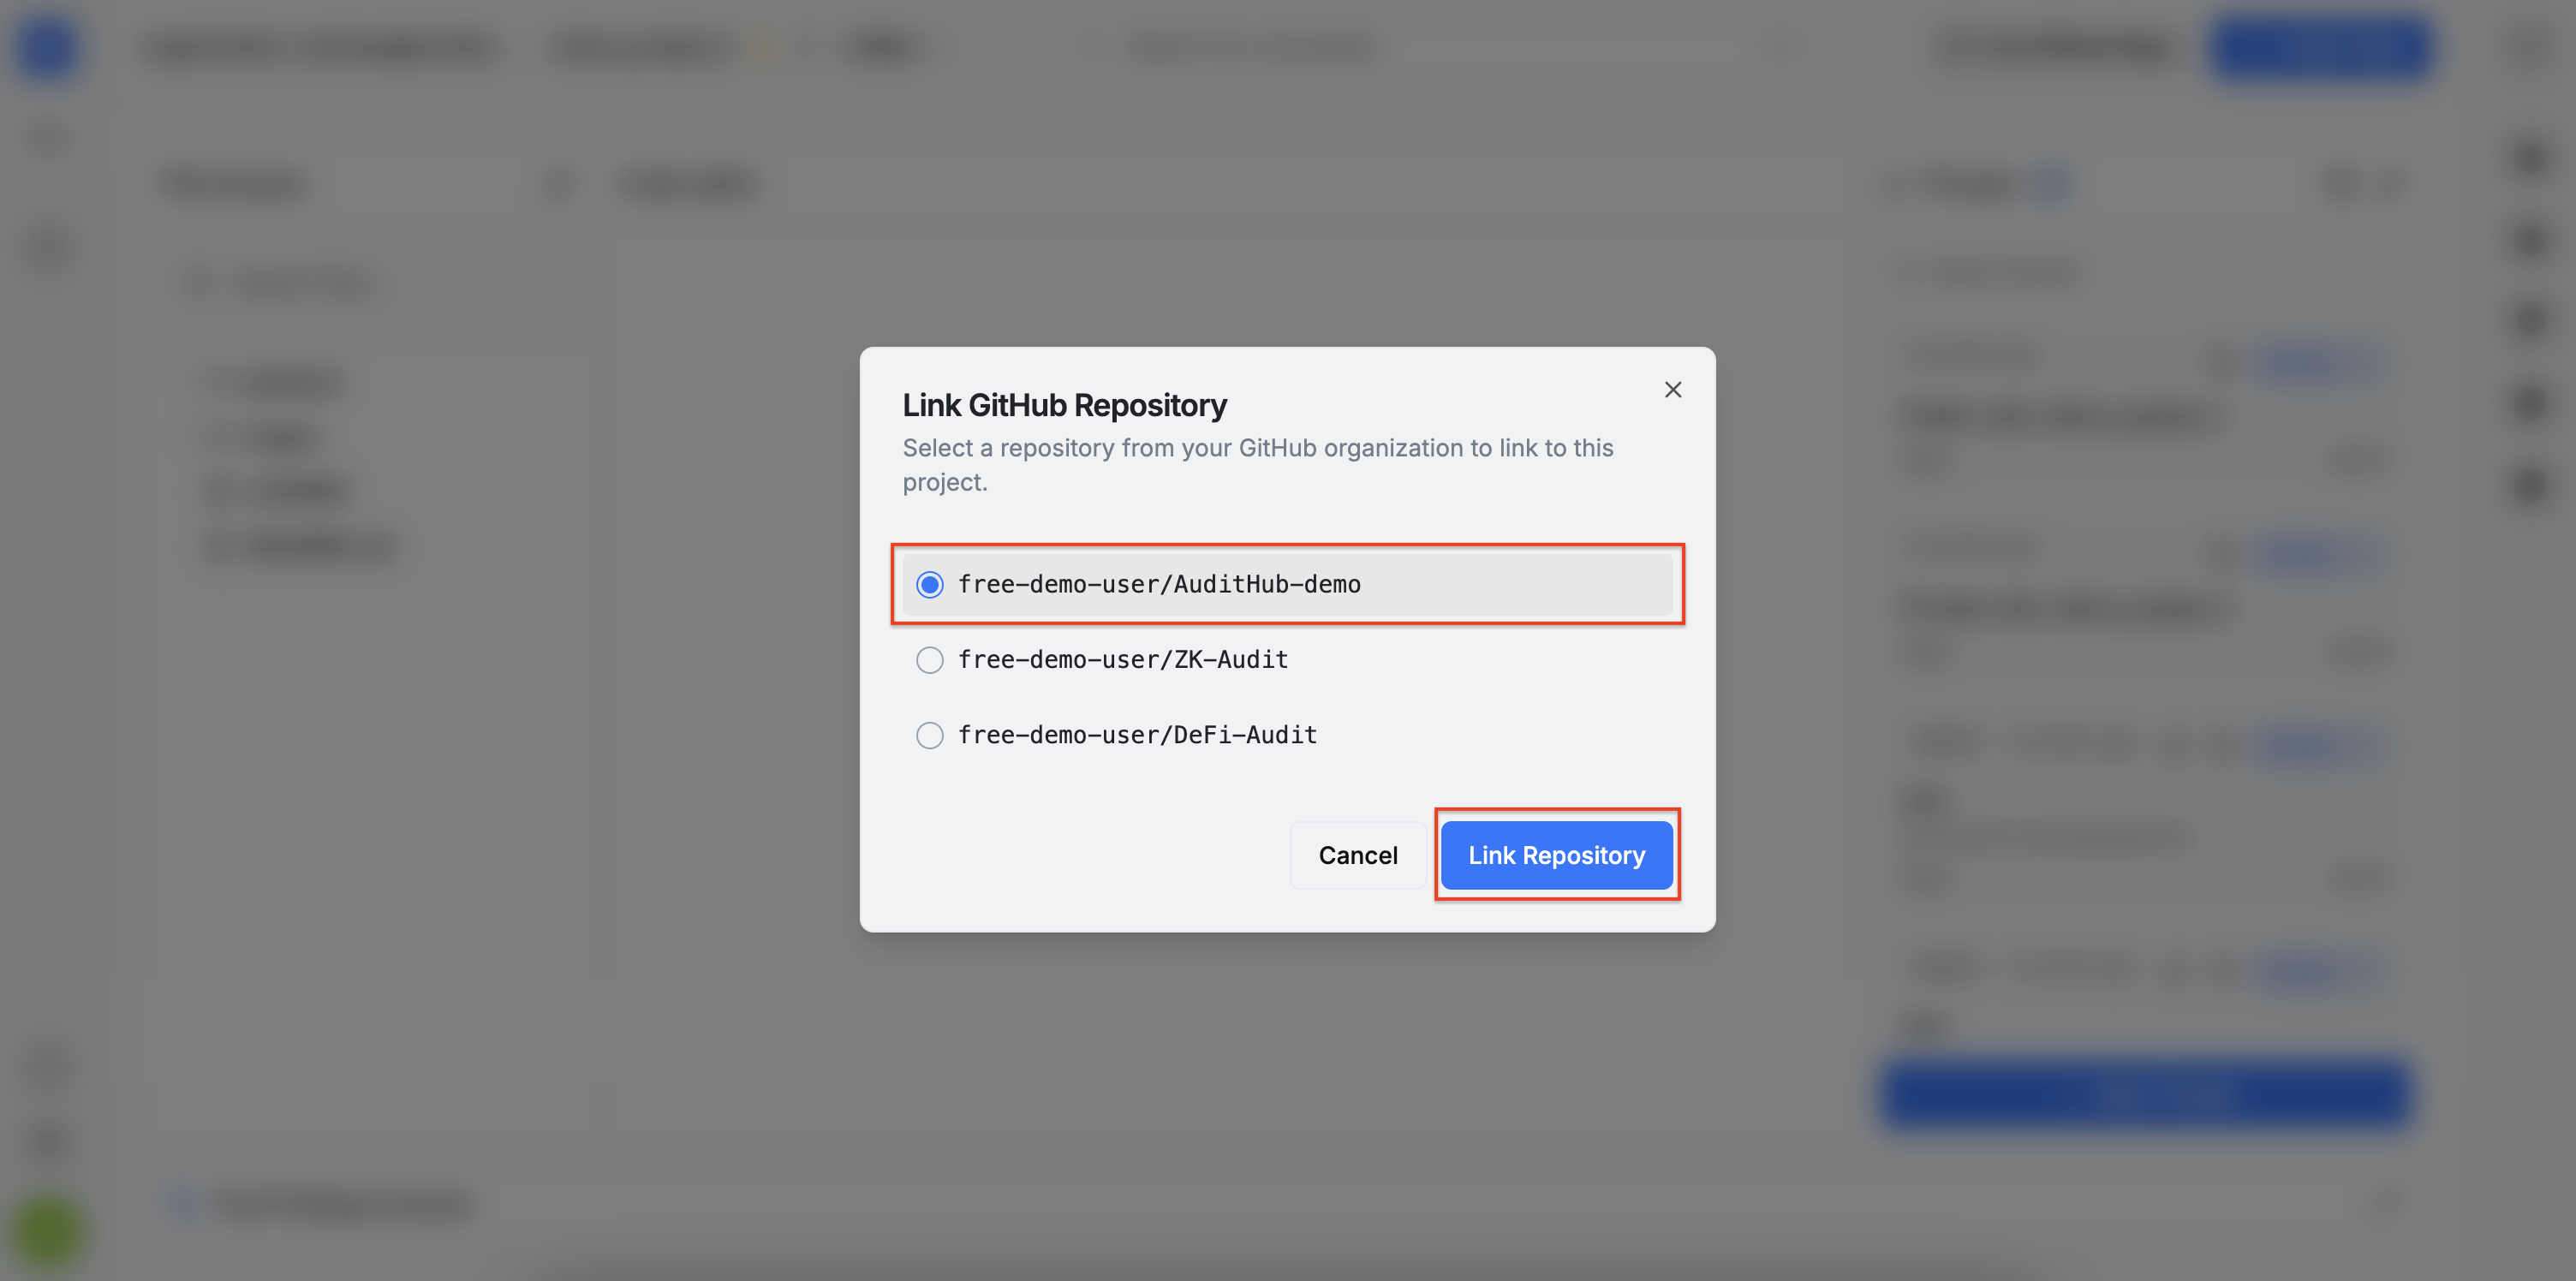The image size is (2576, 1281).
Task: Select the free-demo-user/DeFi-Audit radio button
Action: pos(929,736)
